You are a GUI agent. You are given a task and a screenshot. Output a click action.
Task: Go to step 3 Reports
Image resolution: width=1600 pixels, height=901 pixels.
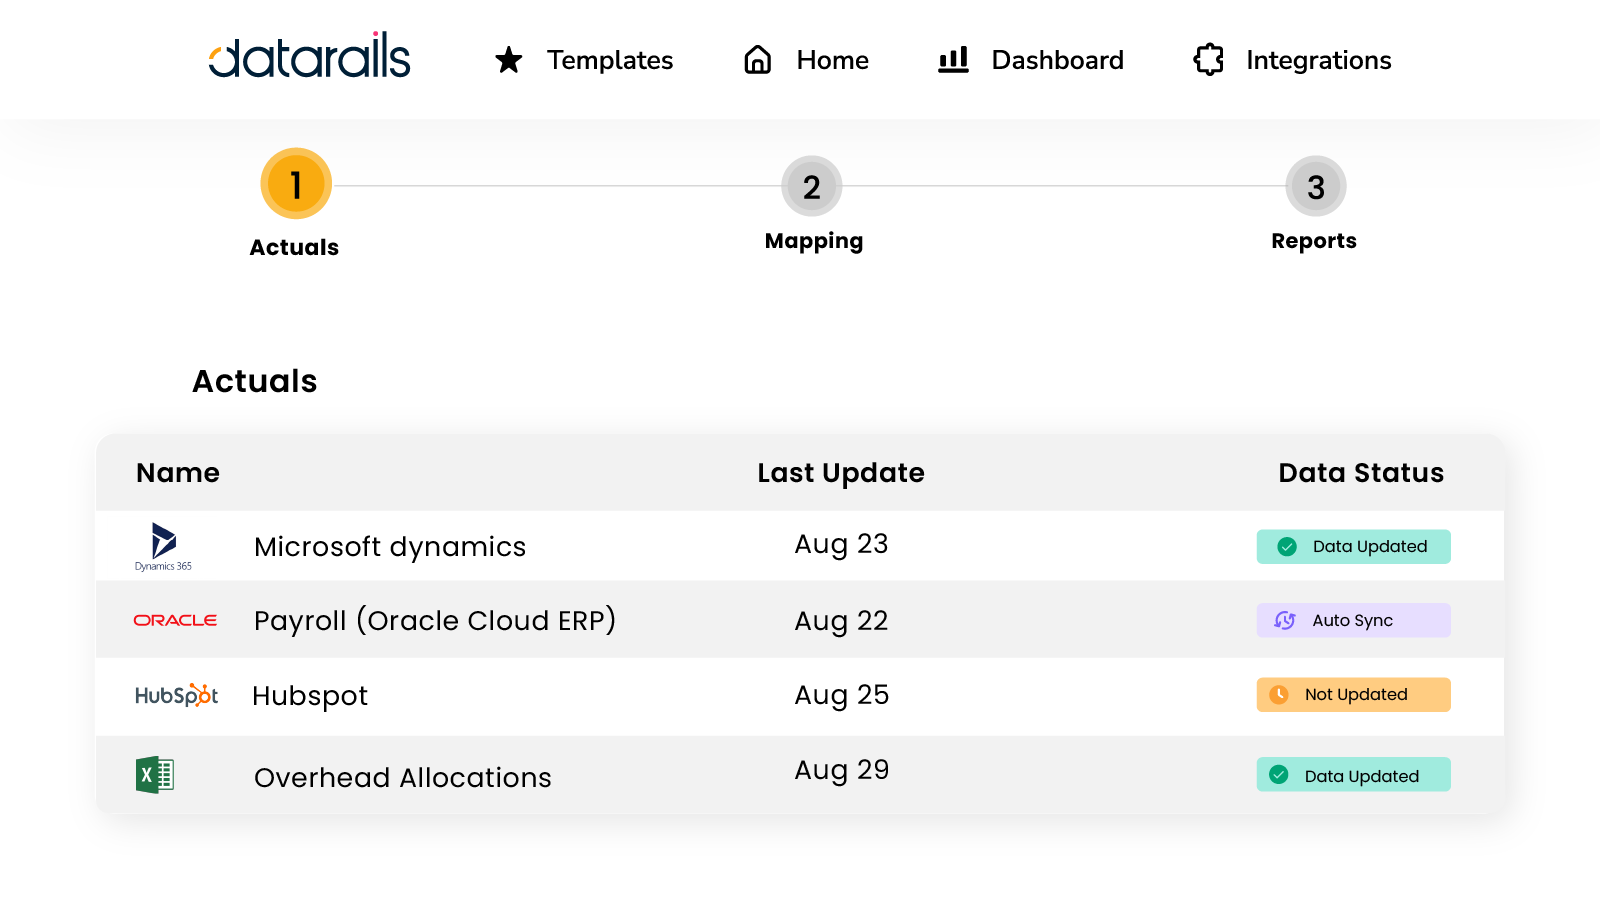[x=1315, y=187]
